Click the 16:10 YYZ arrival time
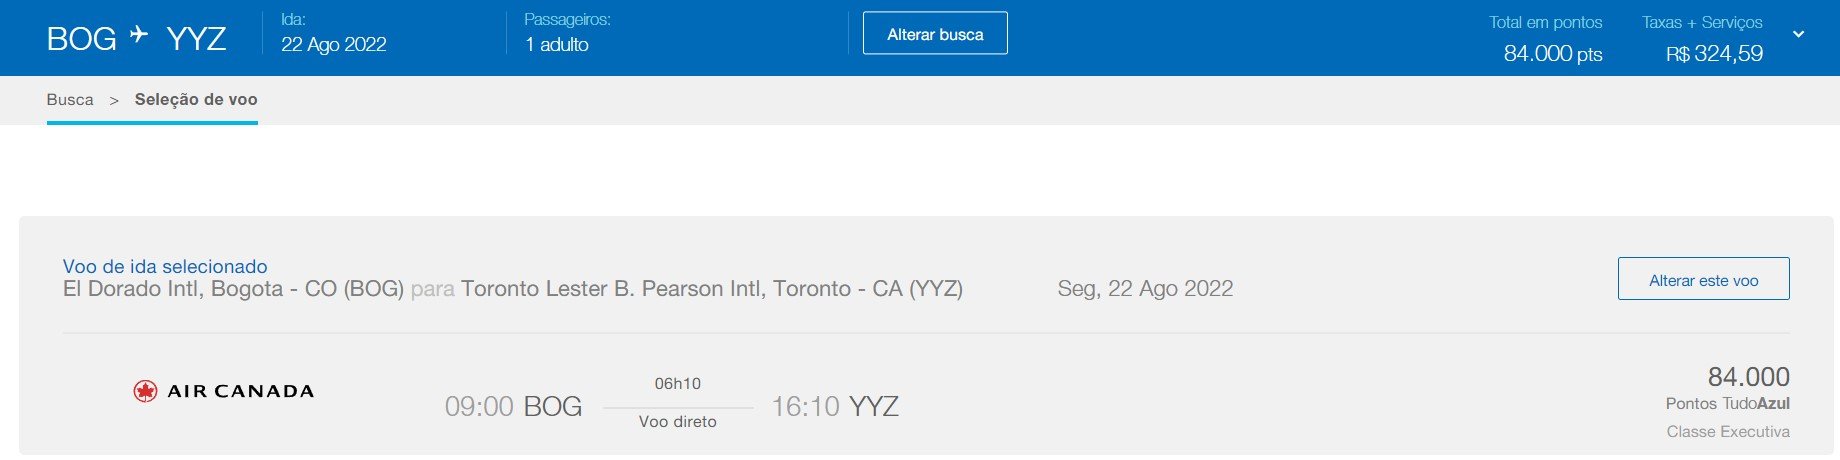This screenshot has width=1840, height=460. click(x=835, y=406)
